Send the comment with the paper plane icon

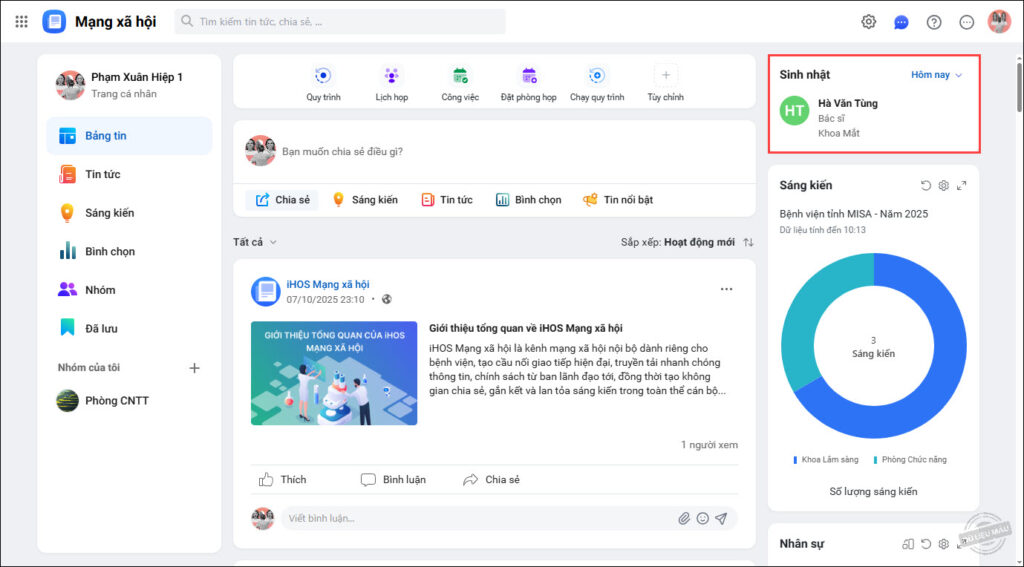721,519
